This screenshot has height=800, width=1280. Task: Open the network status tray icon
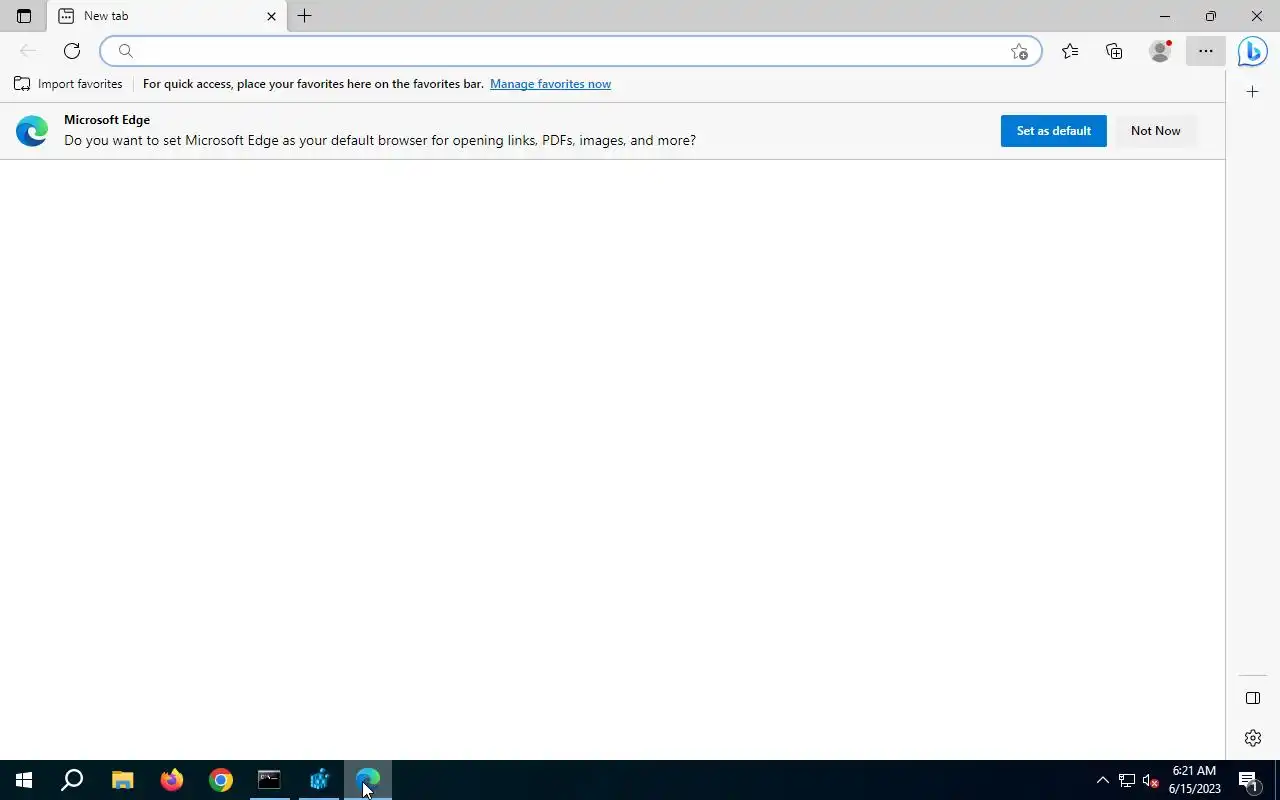[x=1127, y=780]
